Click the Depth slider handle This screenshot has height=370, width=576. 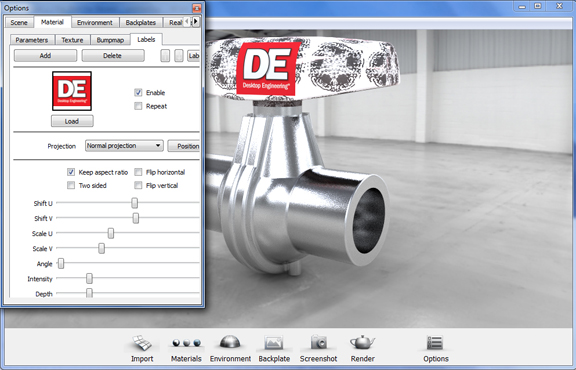pyautogui.click(x=89, y=293)
